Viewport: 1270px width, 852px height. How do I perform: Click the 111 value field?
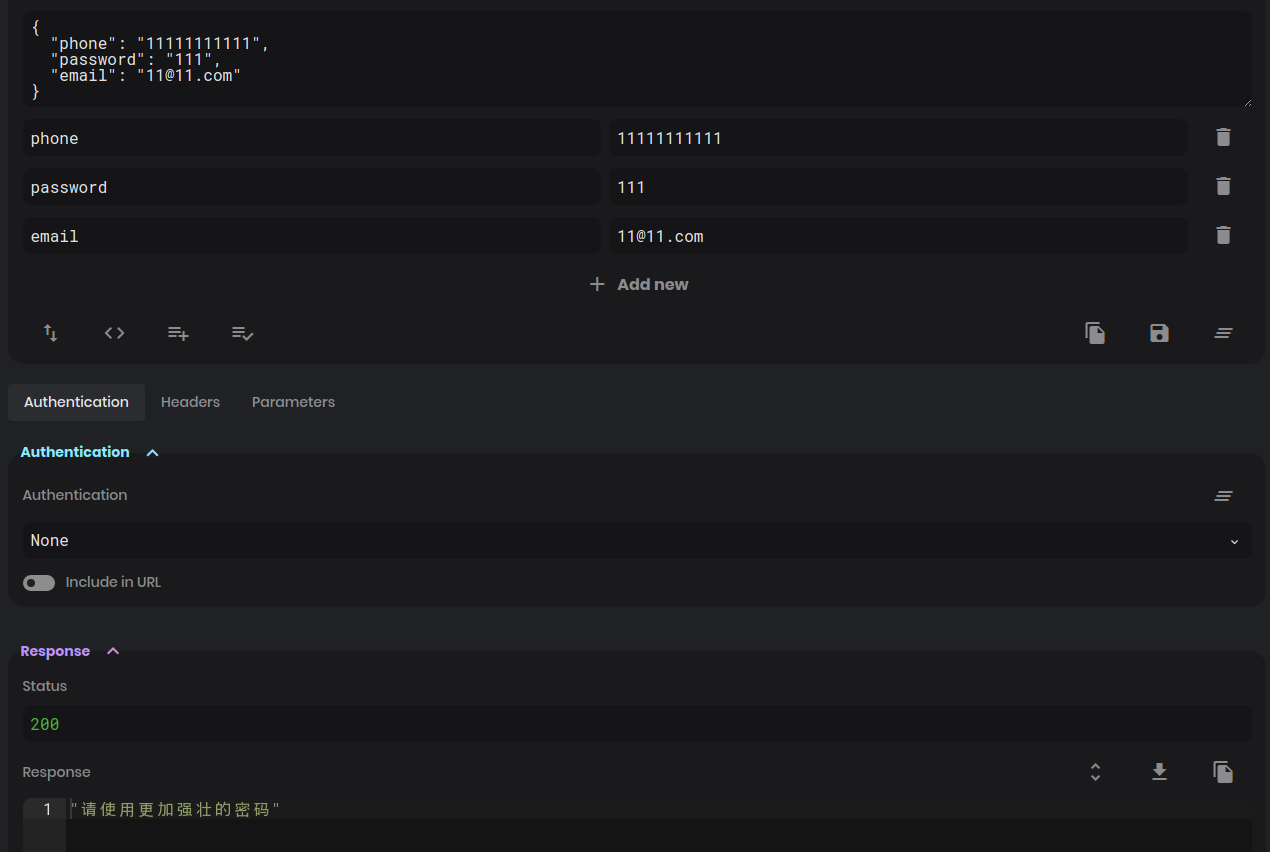point(898,187)
